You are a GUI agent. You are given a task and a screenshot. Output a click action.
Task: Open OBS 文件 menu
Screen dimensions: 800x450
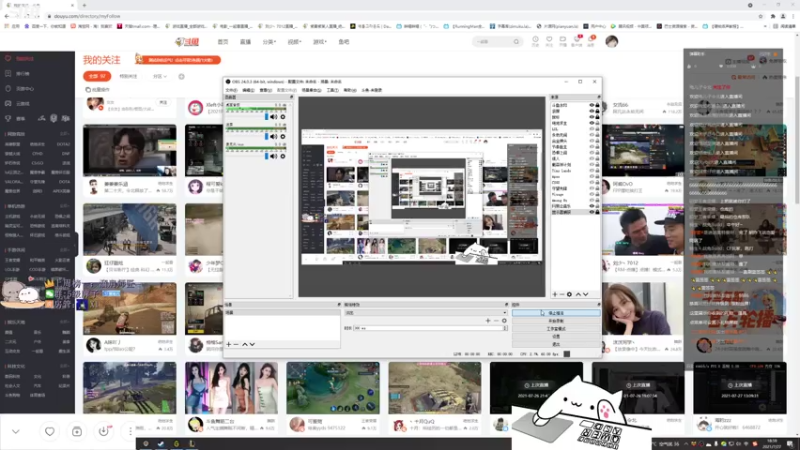[231, 90]
